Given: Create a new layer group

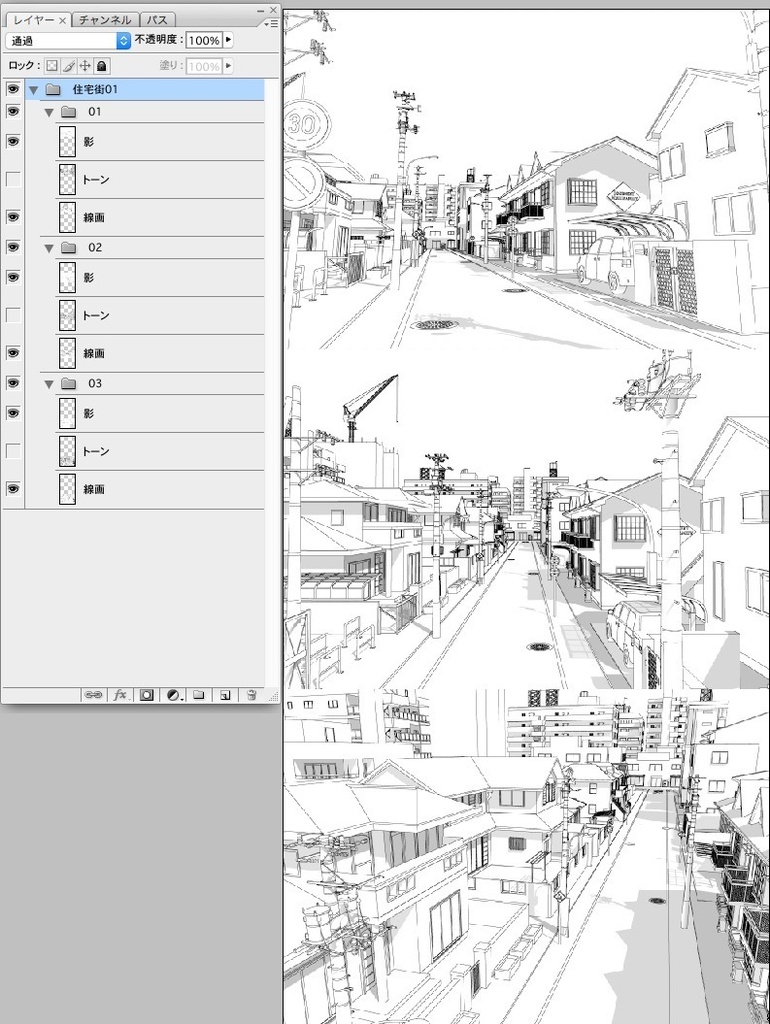Looking at the screenshot, I should click(199, 695).
